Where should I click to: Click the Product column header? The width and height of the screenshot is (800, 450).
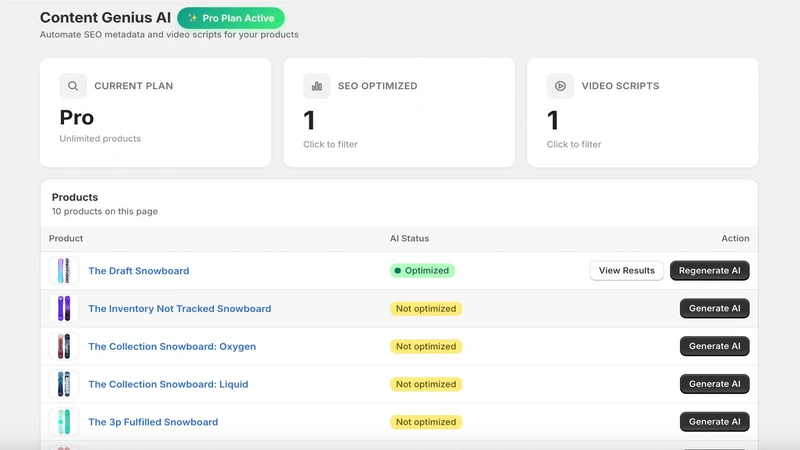tap(66, 238)
